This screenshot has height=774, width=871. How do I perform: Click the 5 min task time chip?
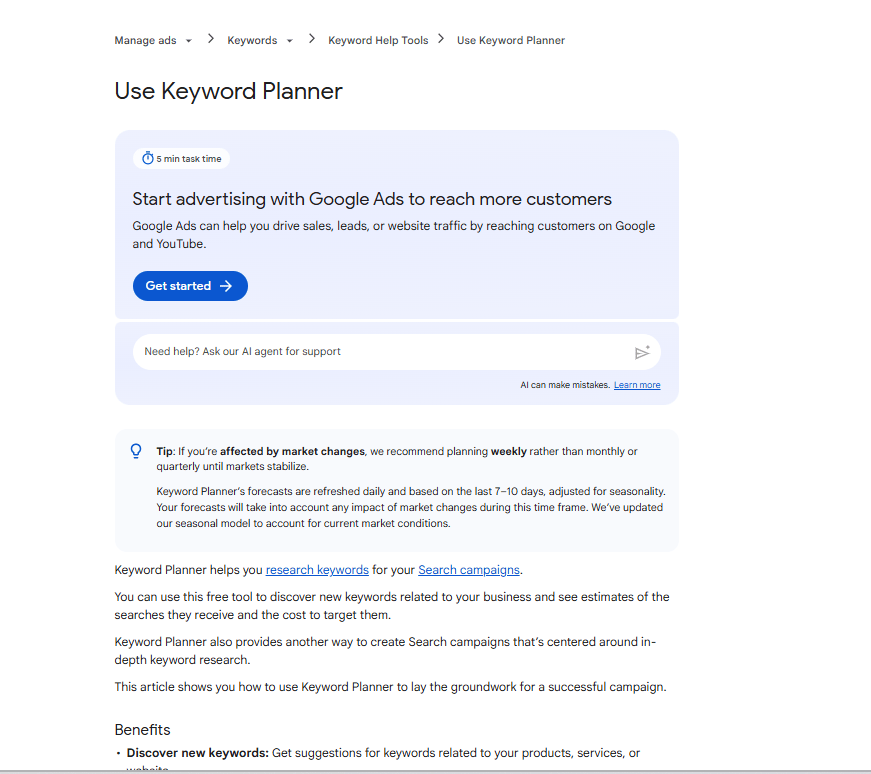pos(181,158)
